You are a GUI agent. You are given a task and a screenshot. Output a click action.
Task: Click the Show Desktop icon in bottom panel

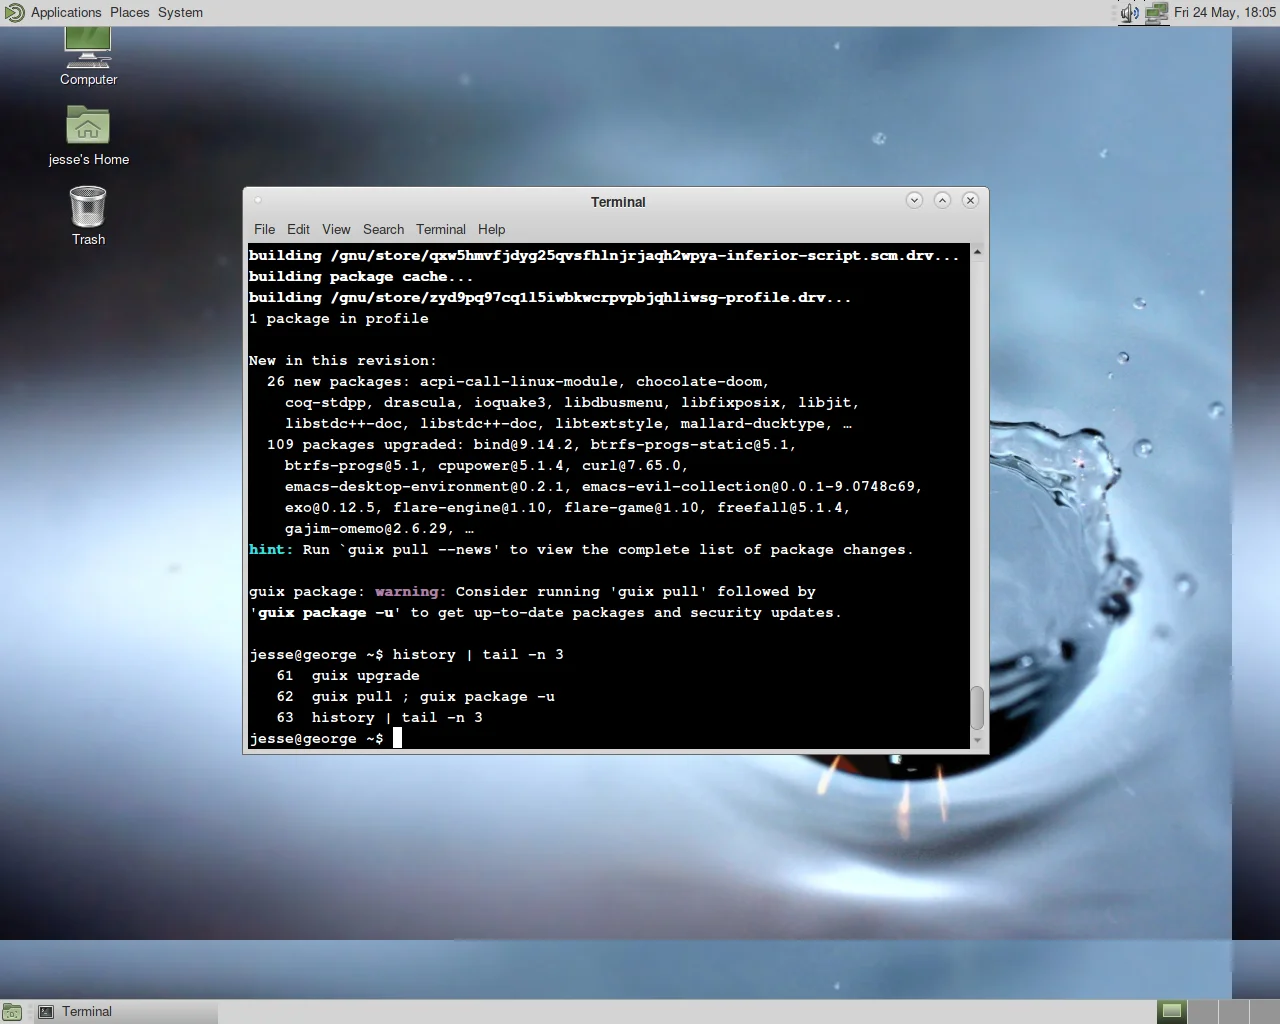(12, 1012)
